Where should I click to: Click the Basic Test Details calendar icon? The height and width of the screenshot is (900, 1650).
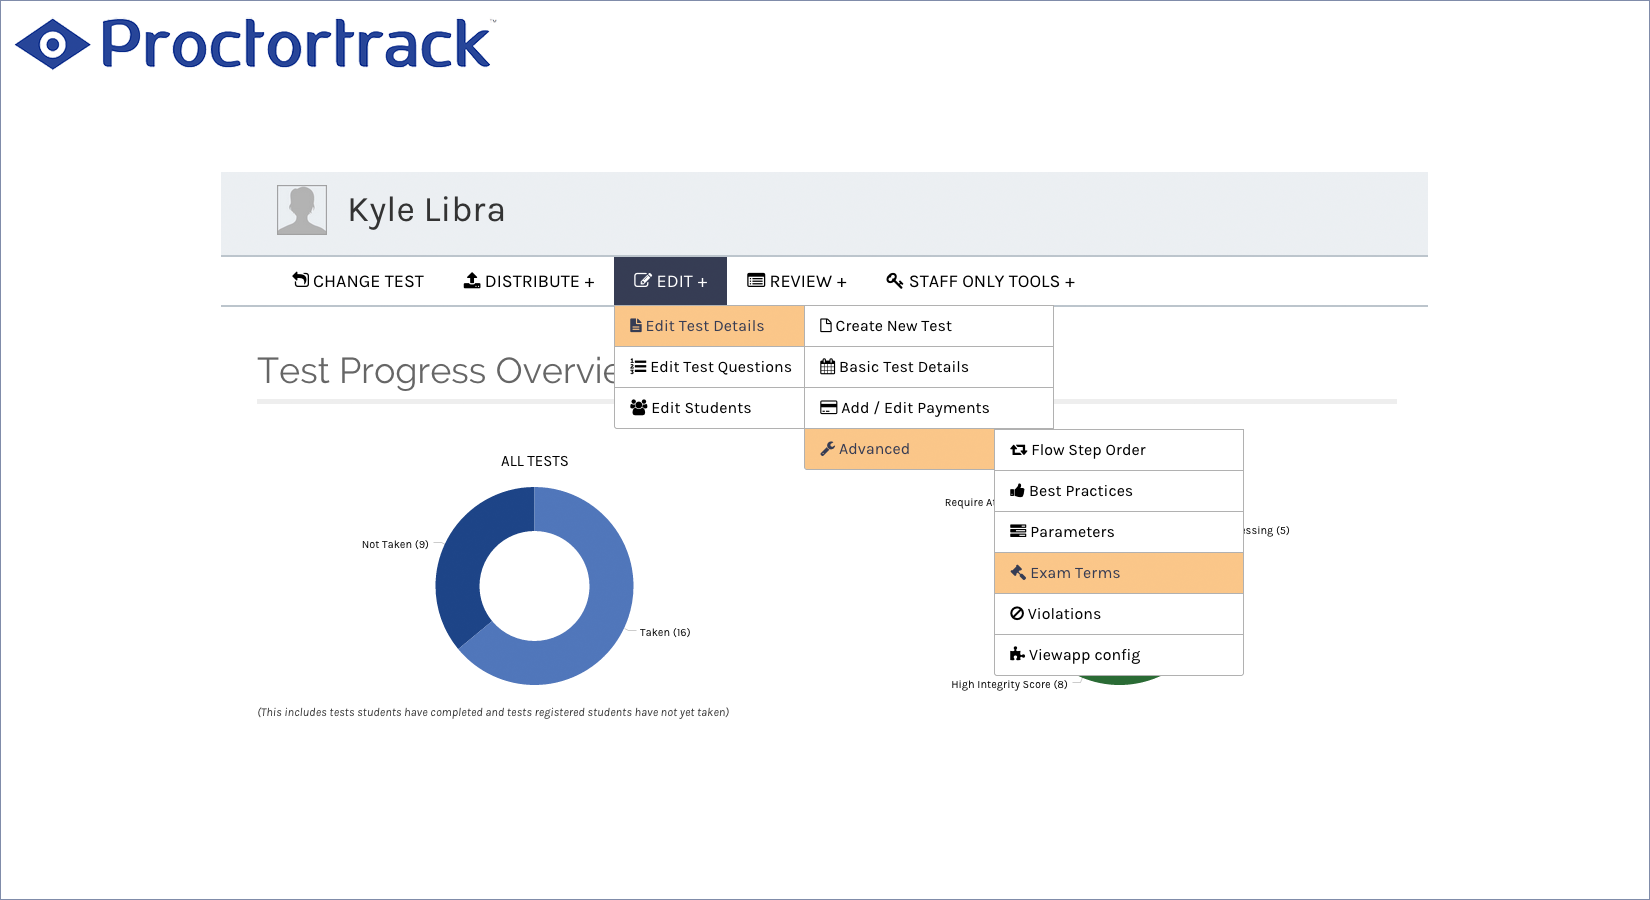pyautogui.click(x=827, y=367)
